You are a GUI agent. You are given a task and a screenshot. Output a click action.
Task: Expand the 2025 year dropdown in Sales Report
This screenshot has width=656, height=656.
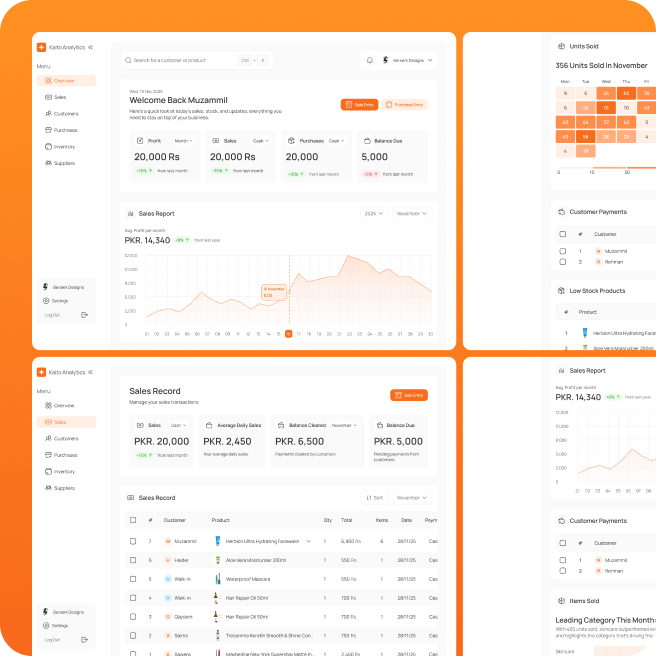click(373, 213)
